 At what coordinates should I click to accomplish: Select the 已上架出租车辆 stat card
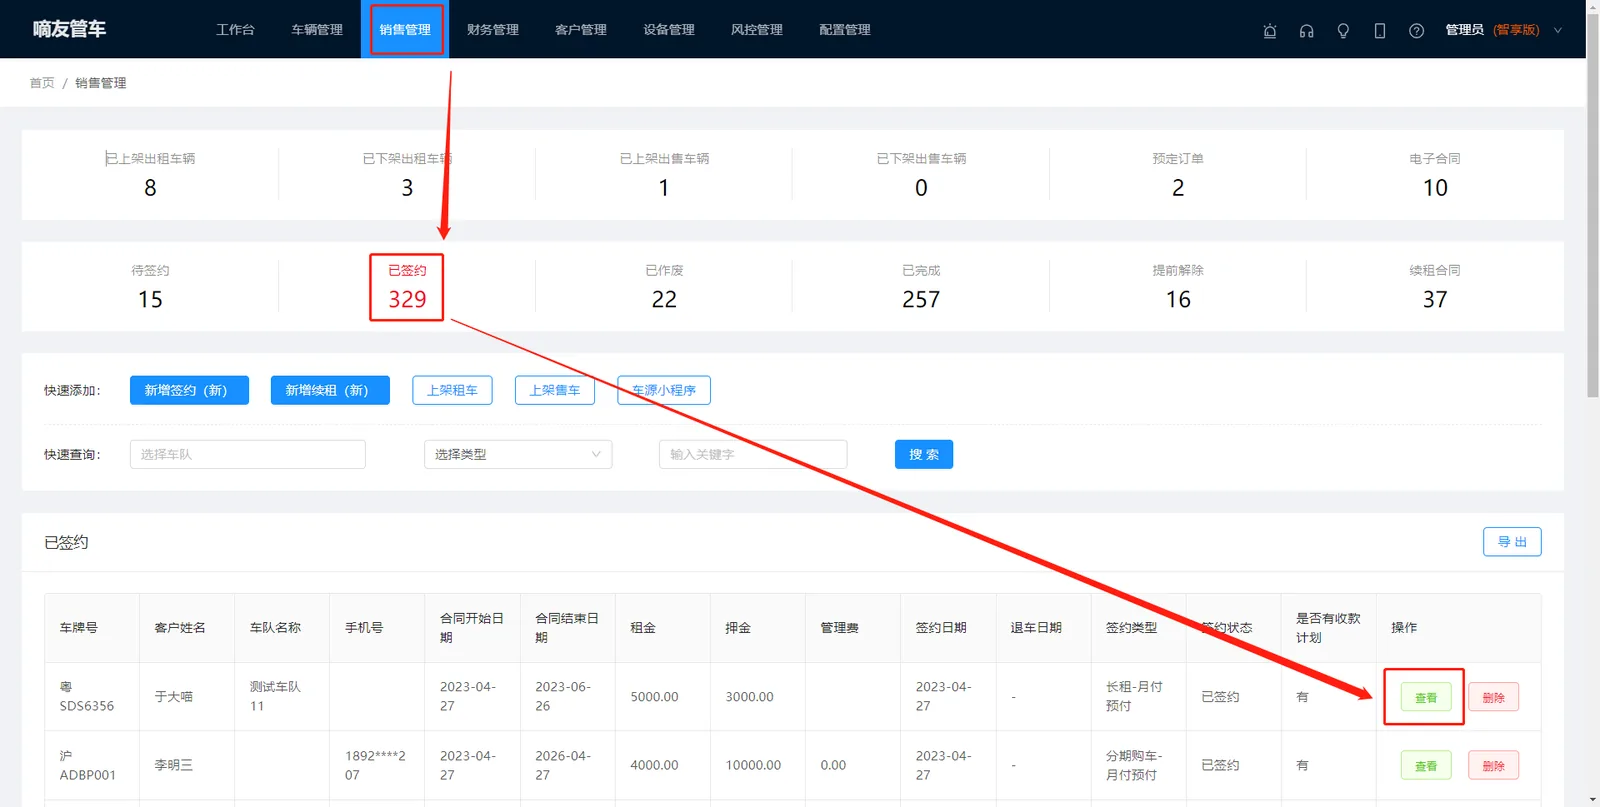[150, 175]
